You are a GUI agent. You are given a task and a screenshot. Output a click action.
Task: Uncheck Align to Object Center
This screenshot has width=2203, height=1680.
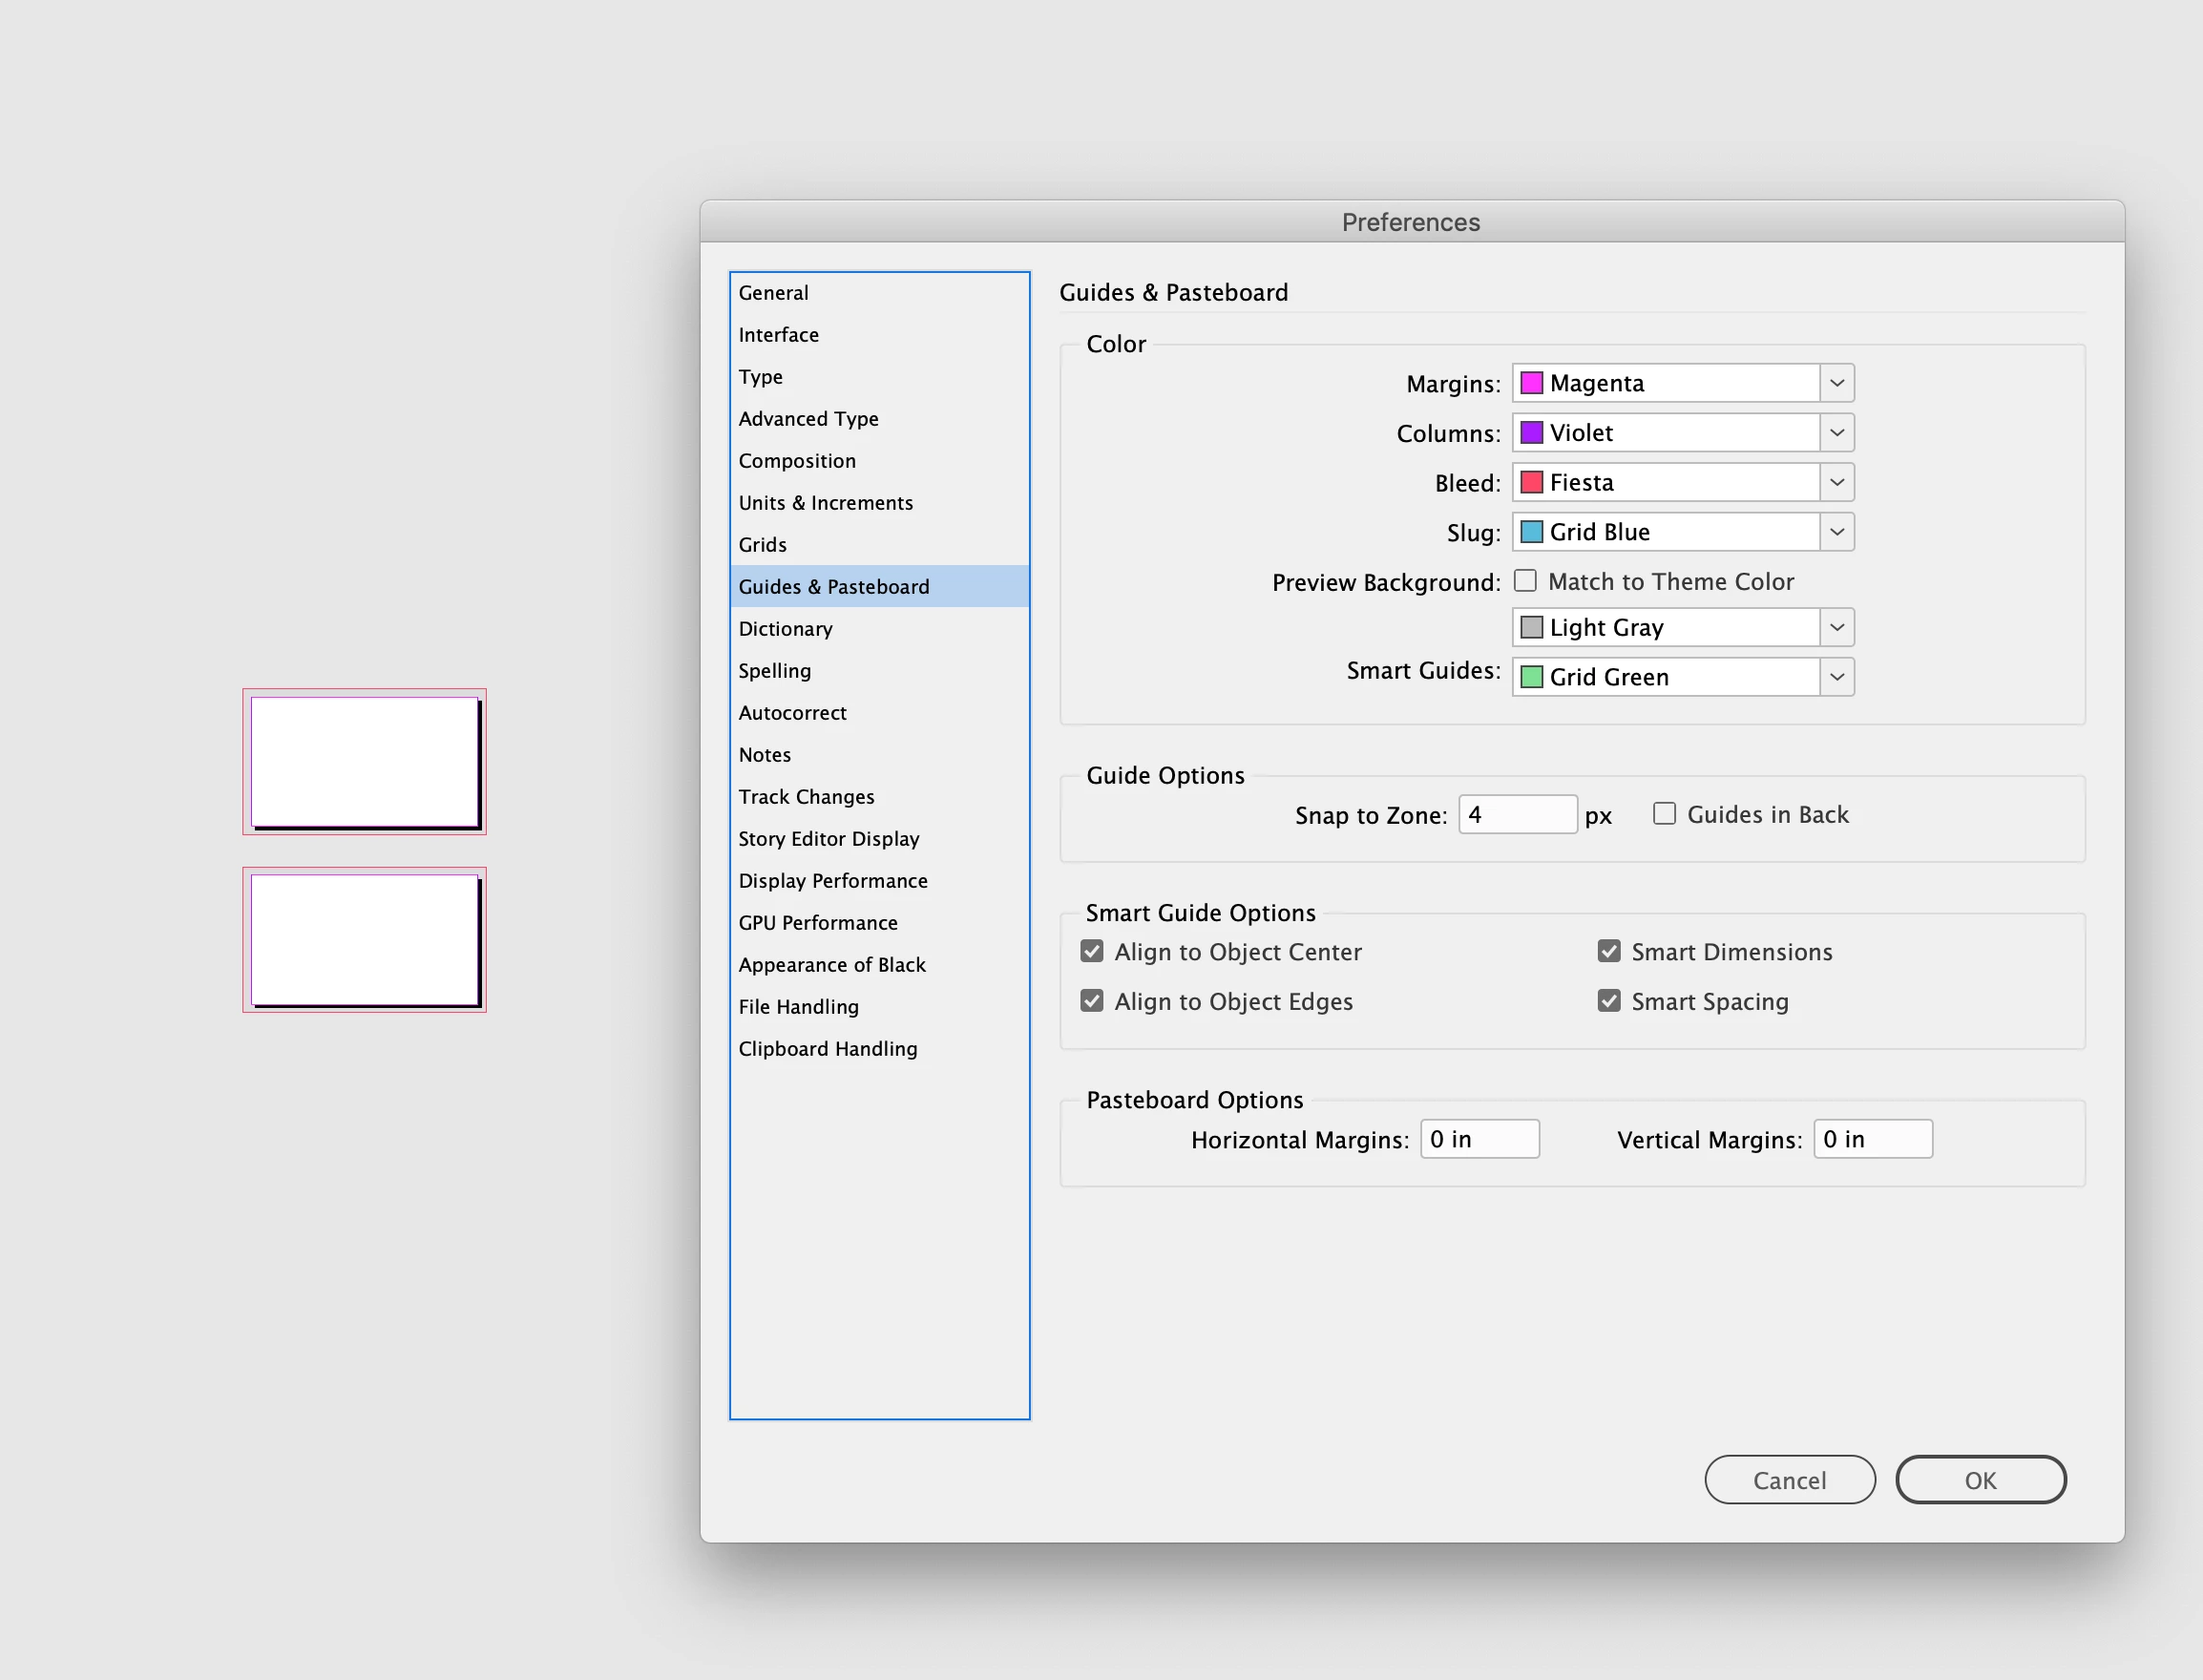1092,951
